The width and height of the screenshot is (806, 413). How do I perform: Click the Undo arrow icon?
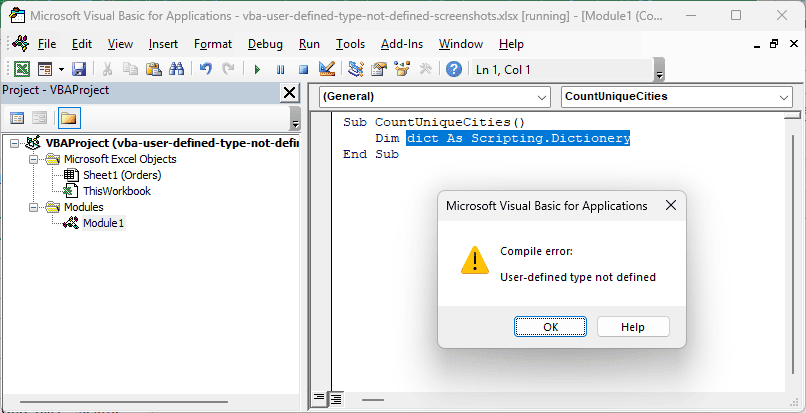tap(206, 69)
